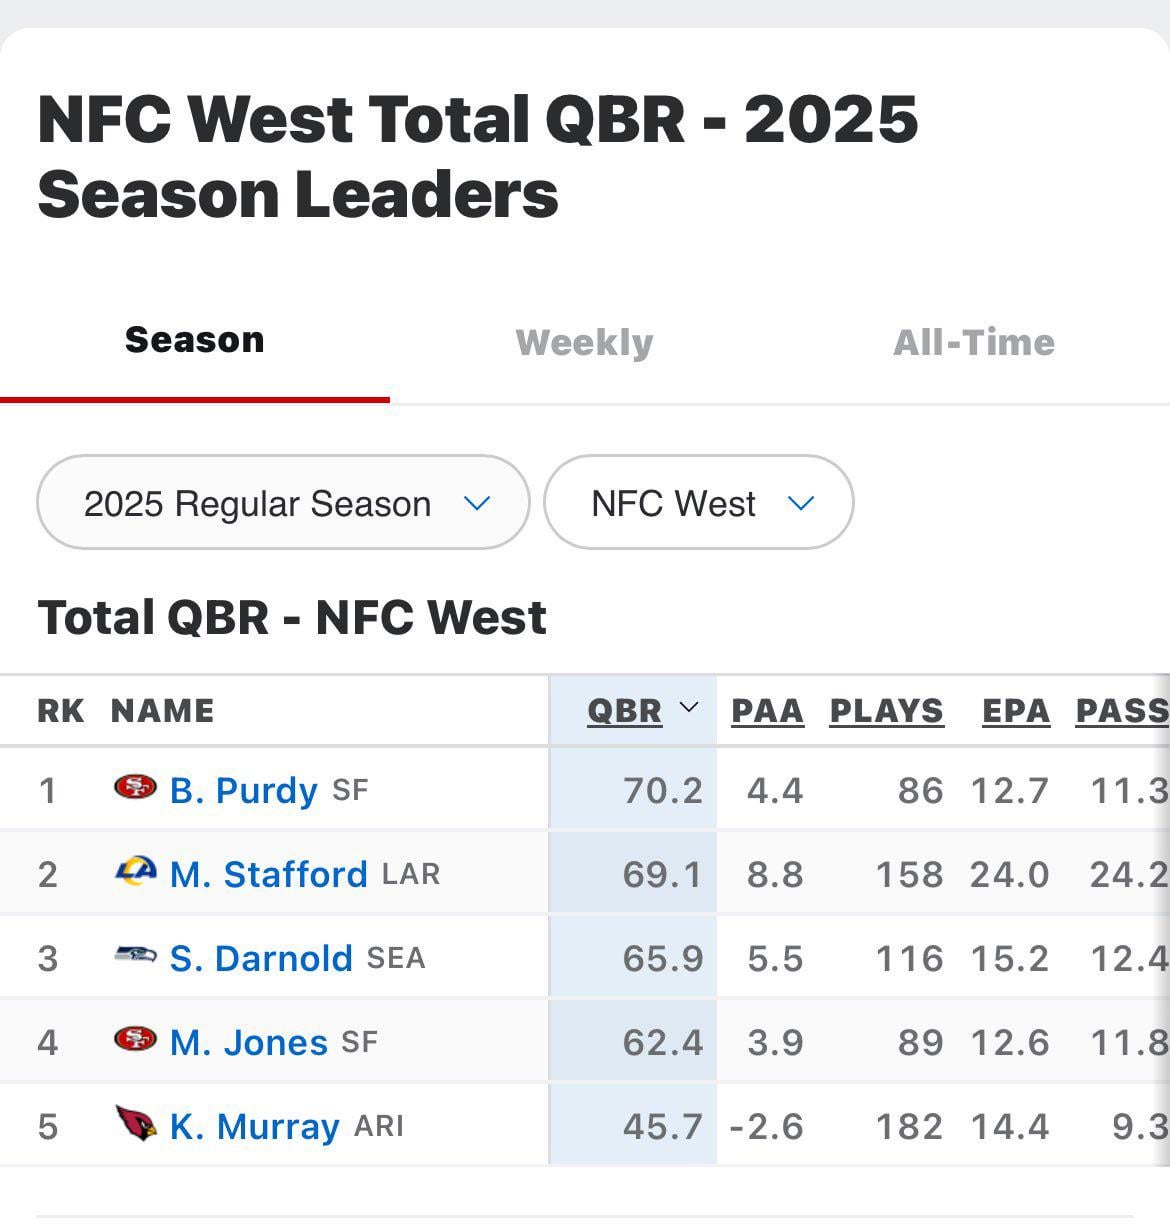Click the 49ers logo beside M. Jones
Viewport: 1170px width, 1232px height.
(x=135, y=1041)
